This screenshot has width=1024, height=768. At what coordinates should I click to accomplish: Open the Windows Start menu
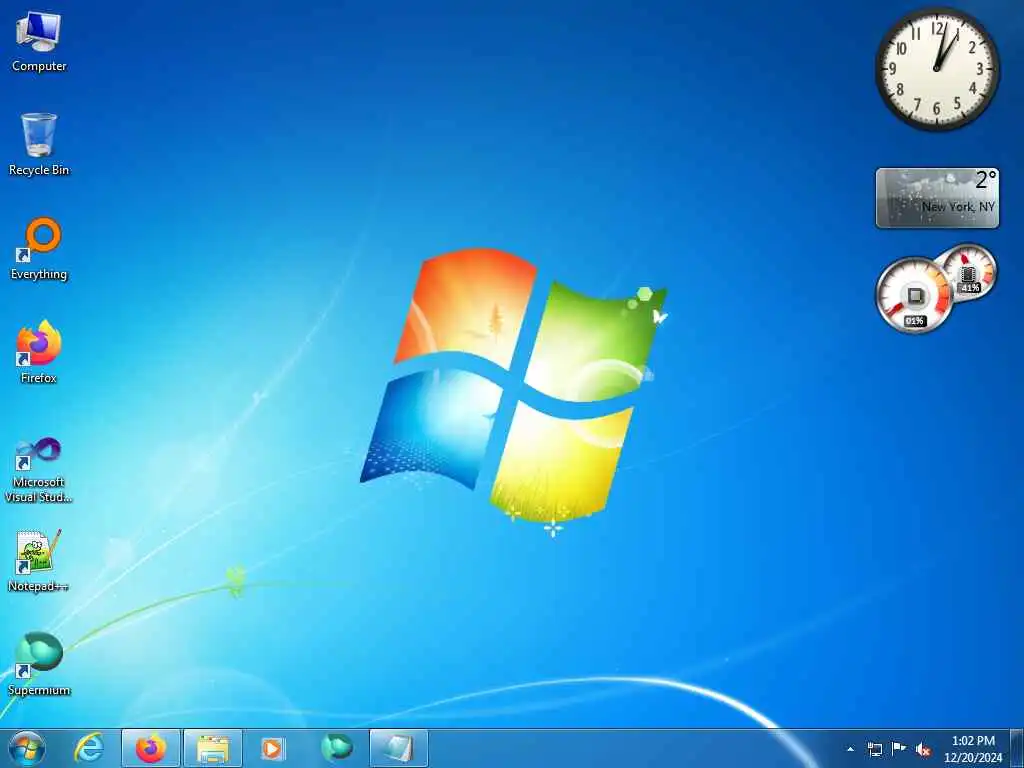pyautogui.click(x=27, y=748)
